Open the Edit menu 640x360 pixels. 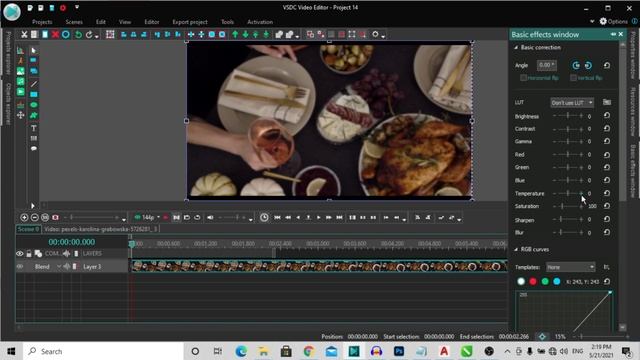(101, 22)
